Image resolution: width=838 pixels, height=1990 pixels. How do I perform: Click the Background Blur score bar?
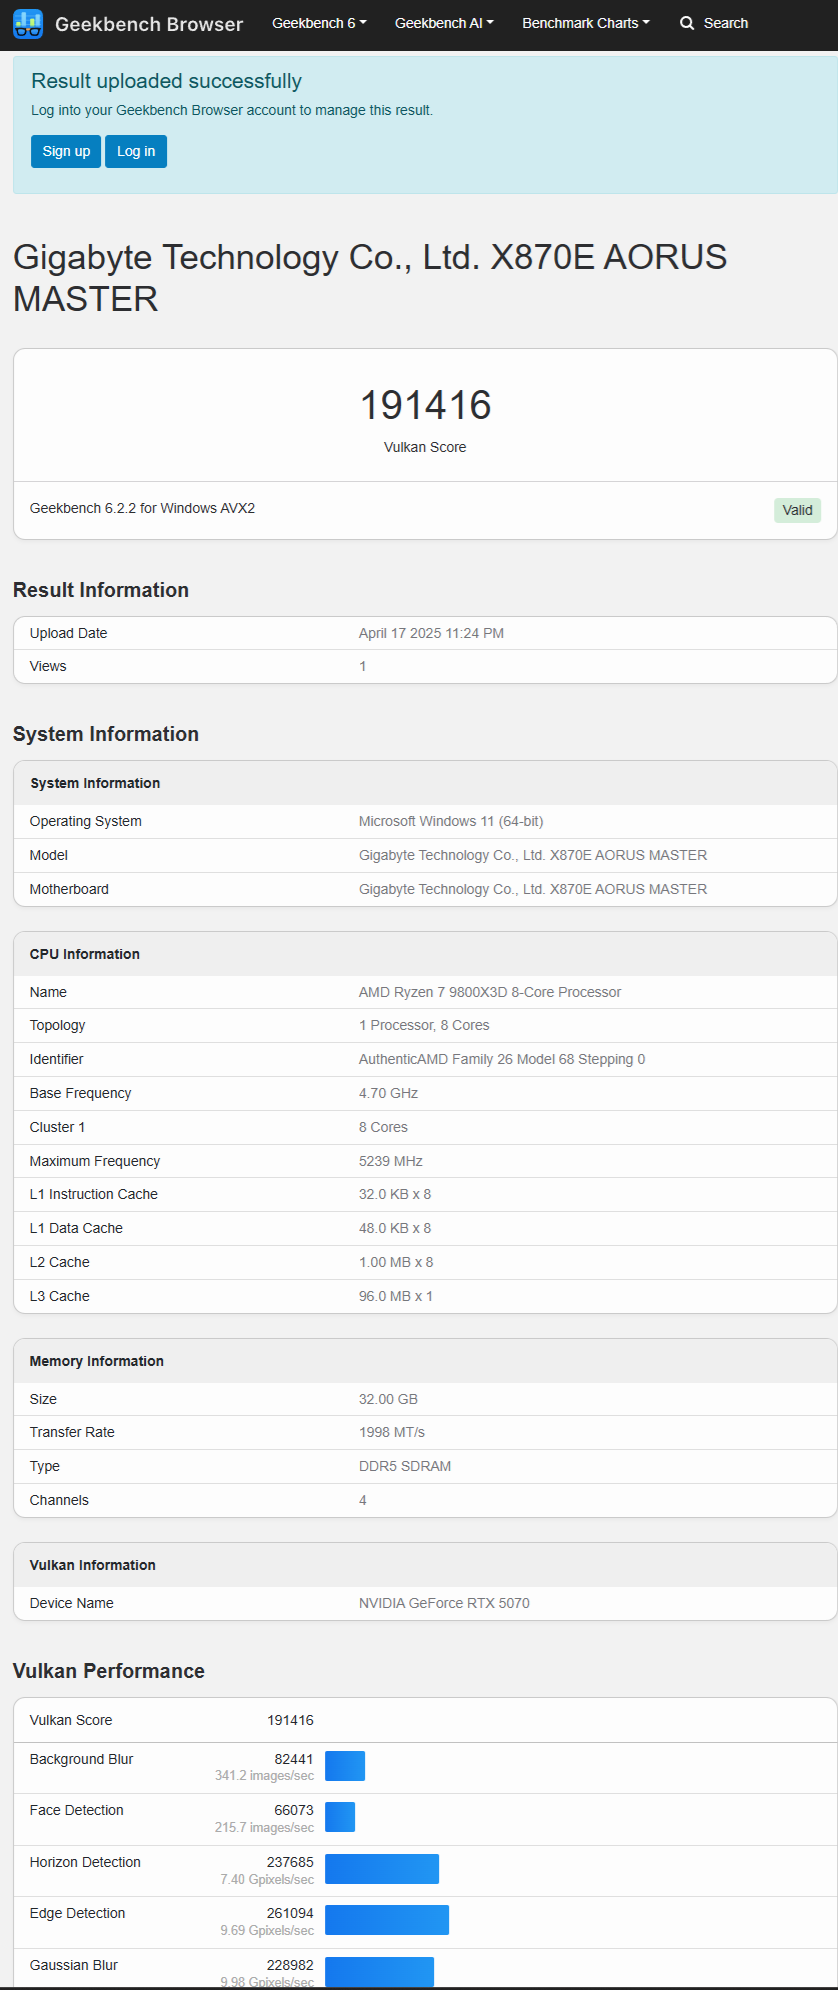pyautogui.click(x=345, y=1766)
